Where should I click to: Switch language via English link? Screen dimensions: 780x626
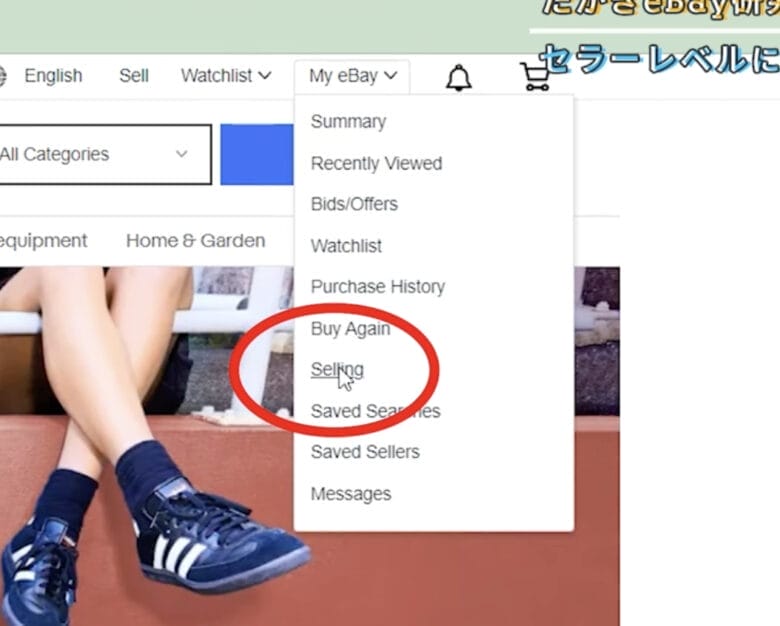(x=53, y=76)
